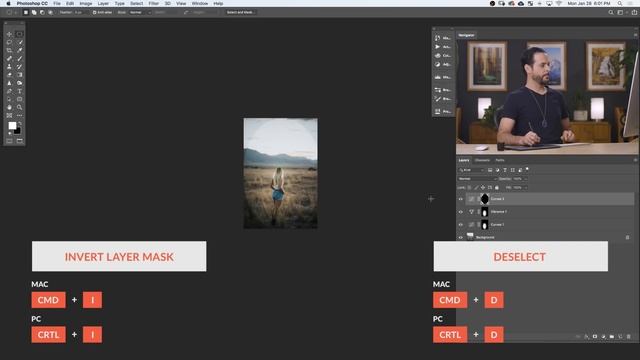Choose Add to selection in options bar
Screen dimensions: 640x360
click(x=34, y=13)
